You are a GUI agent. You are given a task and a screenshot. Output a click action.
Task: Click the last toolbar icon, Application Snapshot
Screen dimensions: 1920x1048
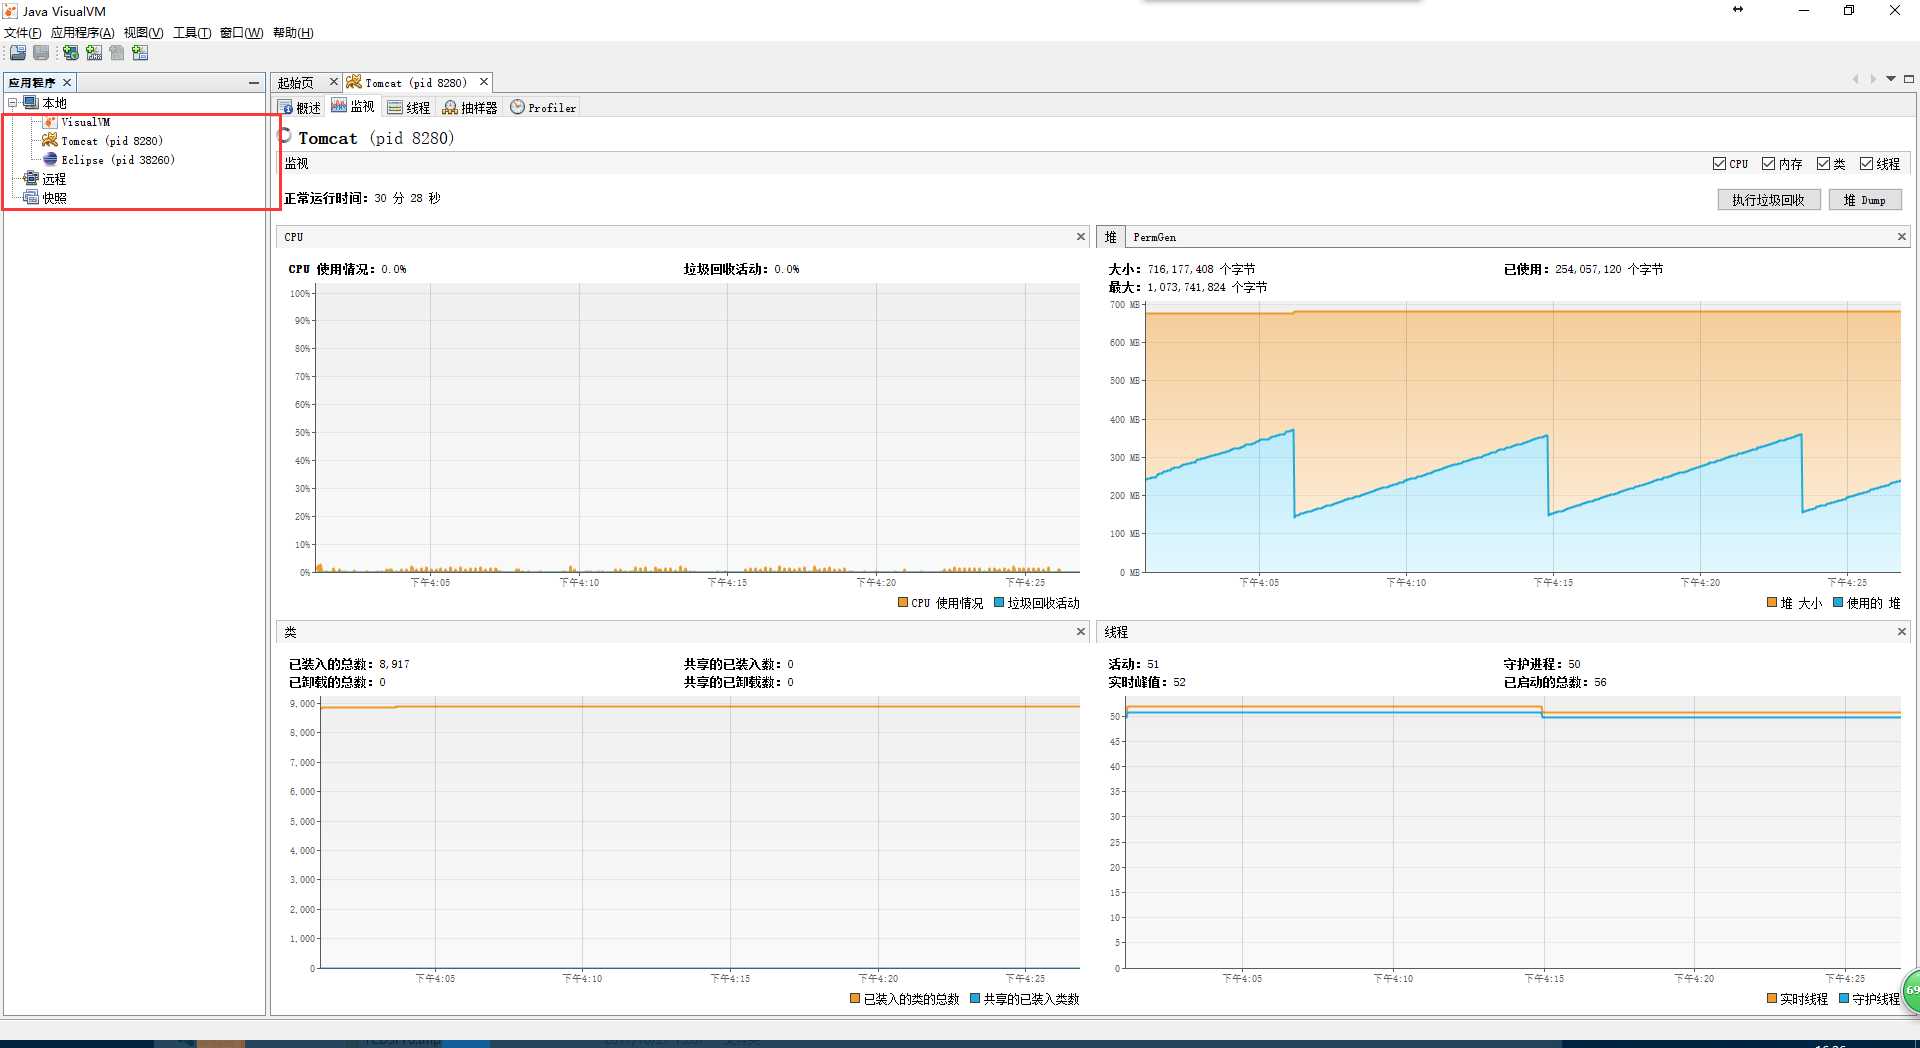pyautogui.click(x=140, y=53)
